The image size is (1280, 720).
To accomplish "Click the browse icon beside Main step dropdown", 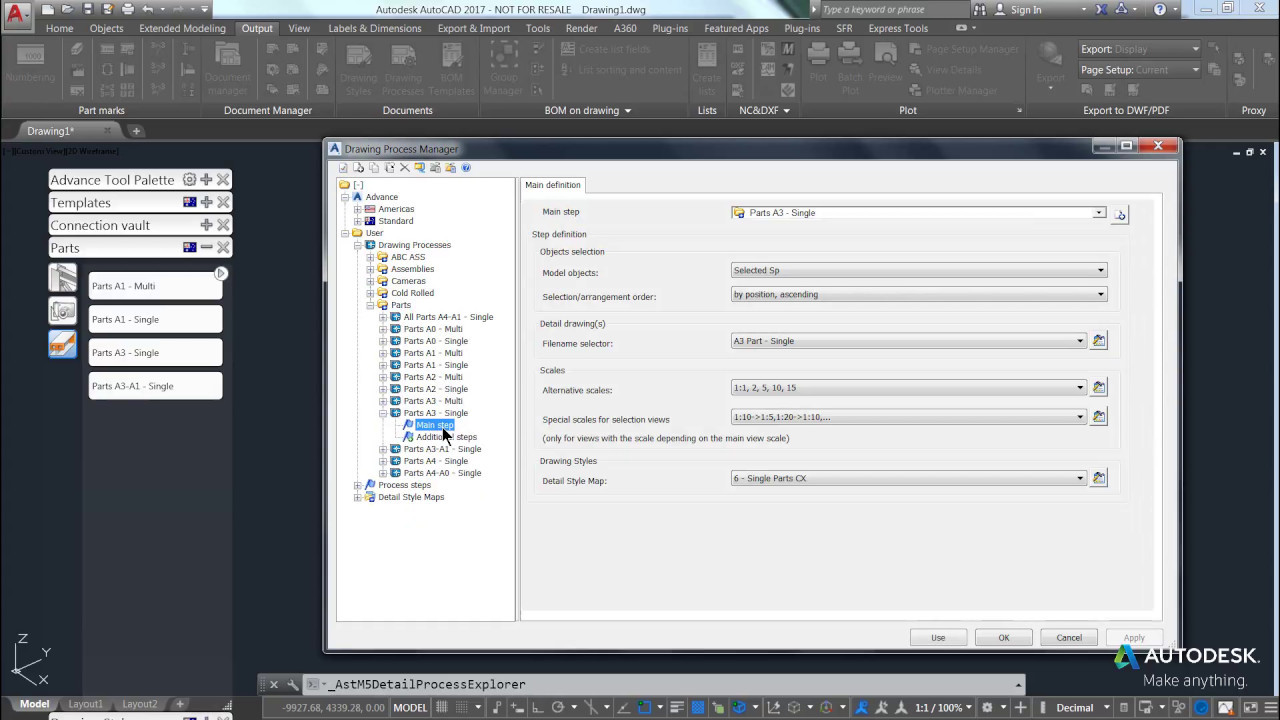I will click(1120, 214).
